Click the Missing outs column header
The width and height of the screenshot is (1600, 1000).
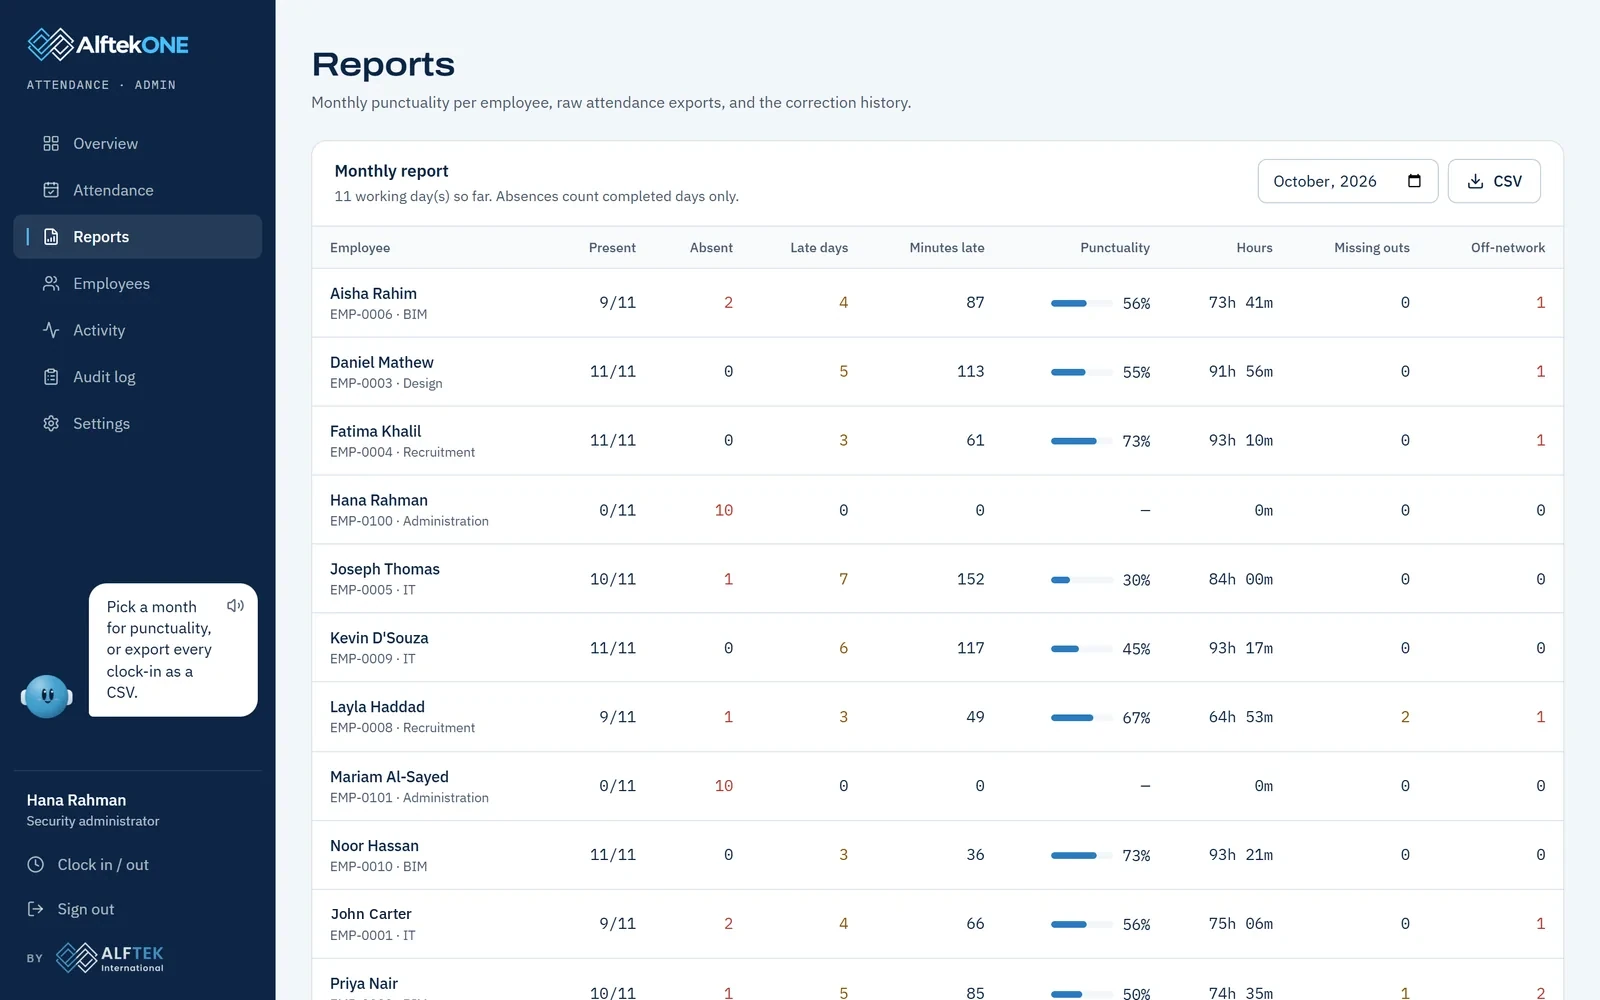click(1372, 248)
